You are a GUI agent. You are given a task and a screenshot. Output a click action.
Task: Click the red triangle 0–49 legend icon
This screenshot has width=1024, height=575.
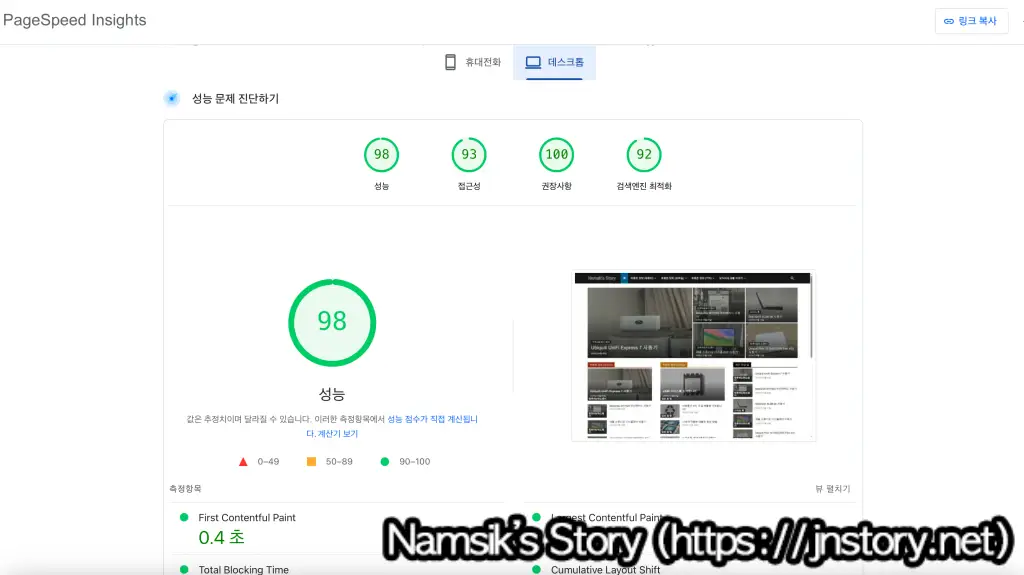[x=243, y=462]
